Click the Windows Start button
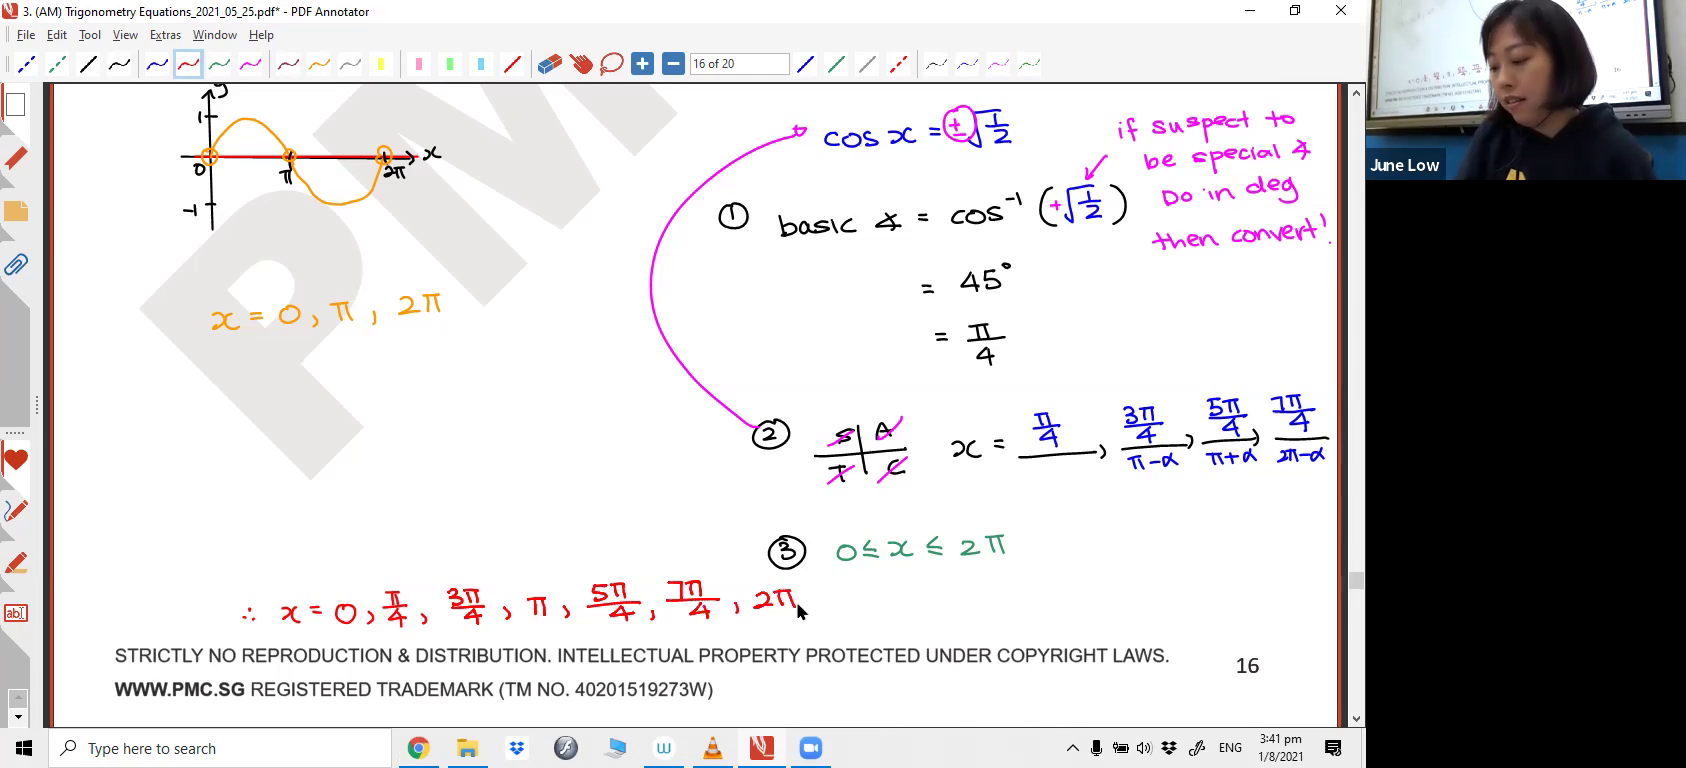This screenshot has height=768, width=1686. point(24,748)
